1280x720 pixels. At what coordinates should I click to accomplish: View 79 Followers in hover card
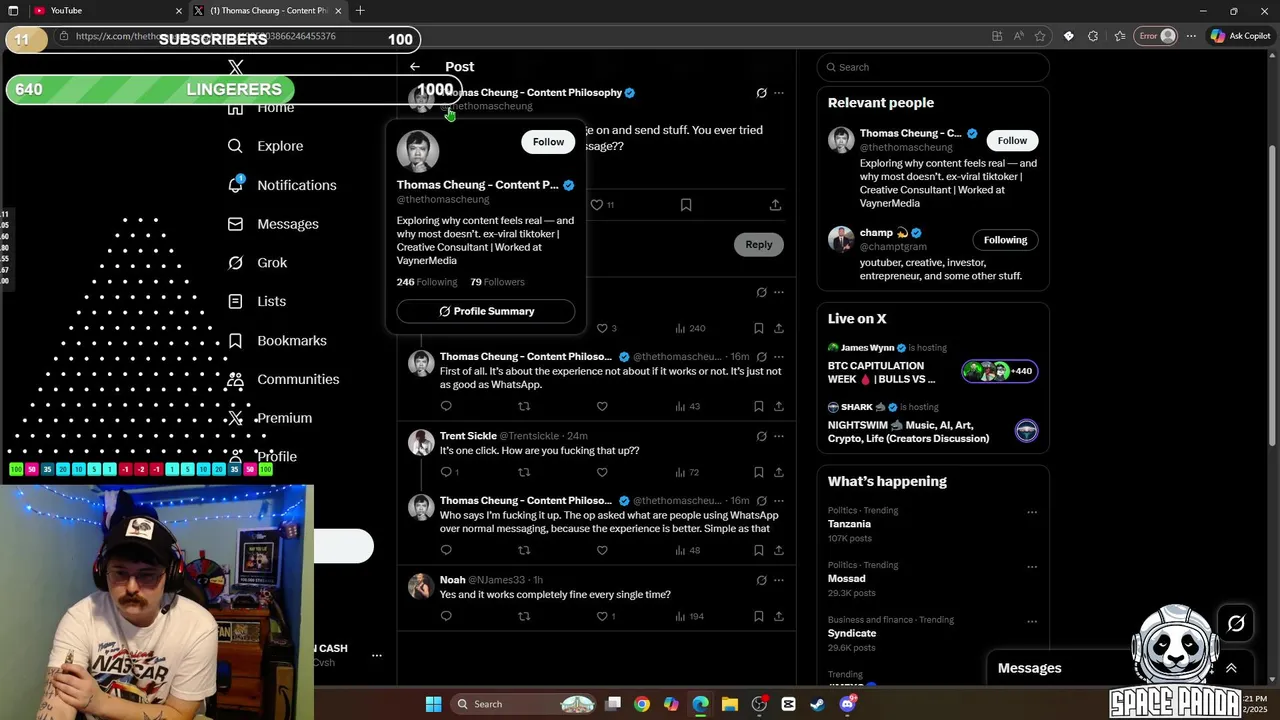(497, 282)
